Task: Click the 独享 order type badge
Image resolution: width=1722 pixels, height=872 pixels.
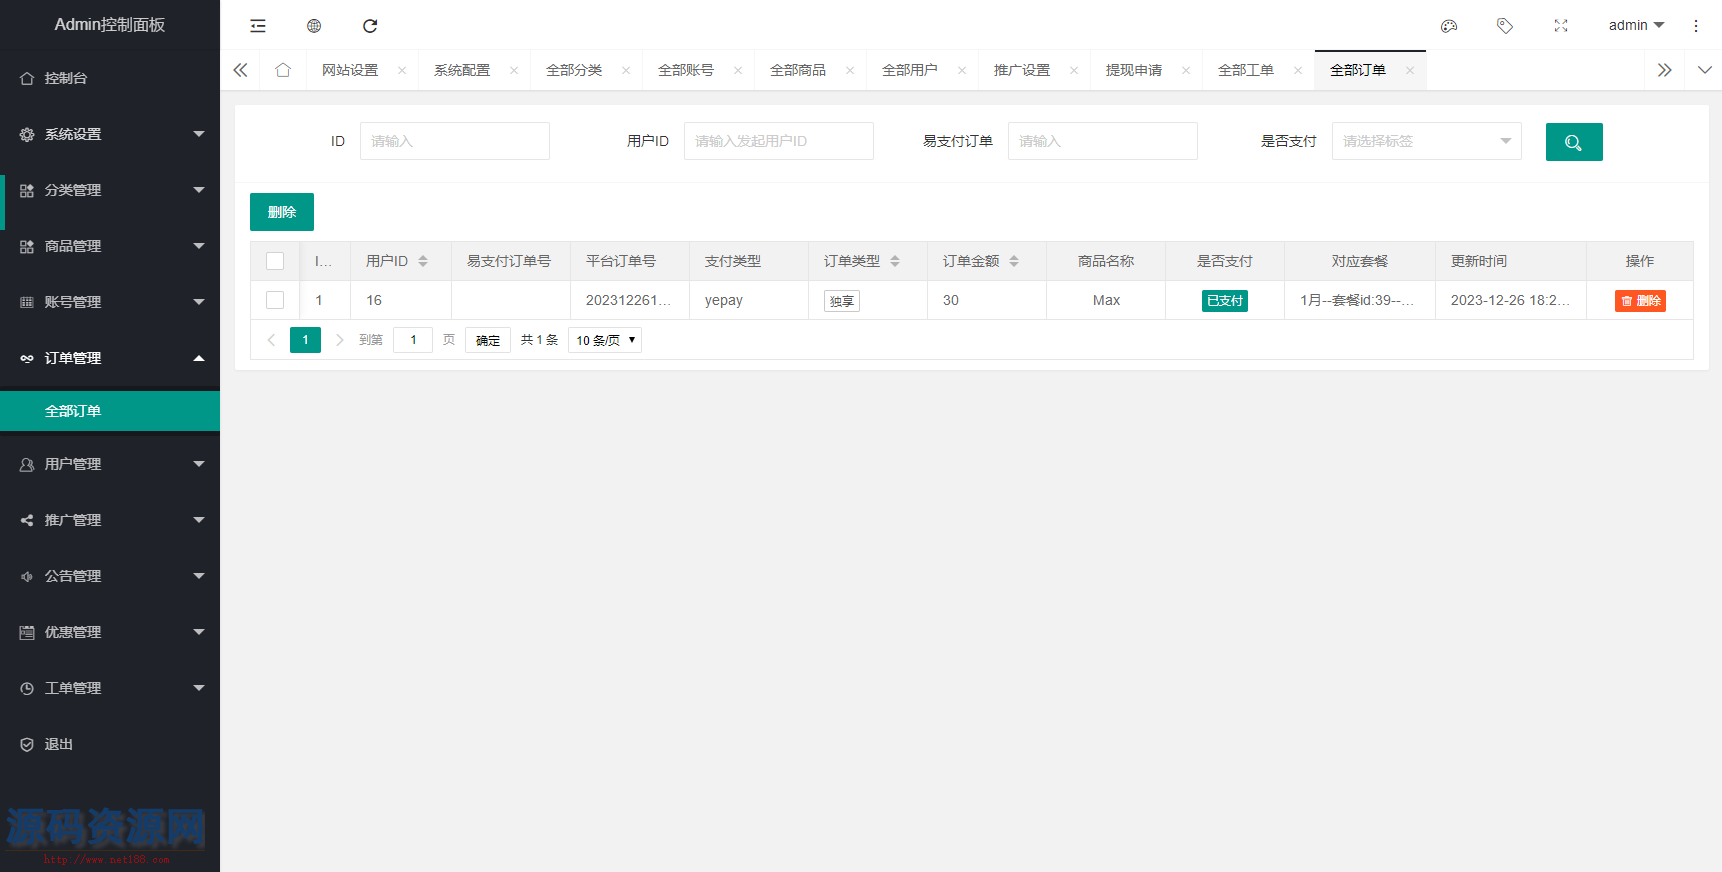Action: tap(842, 301)
